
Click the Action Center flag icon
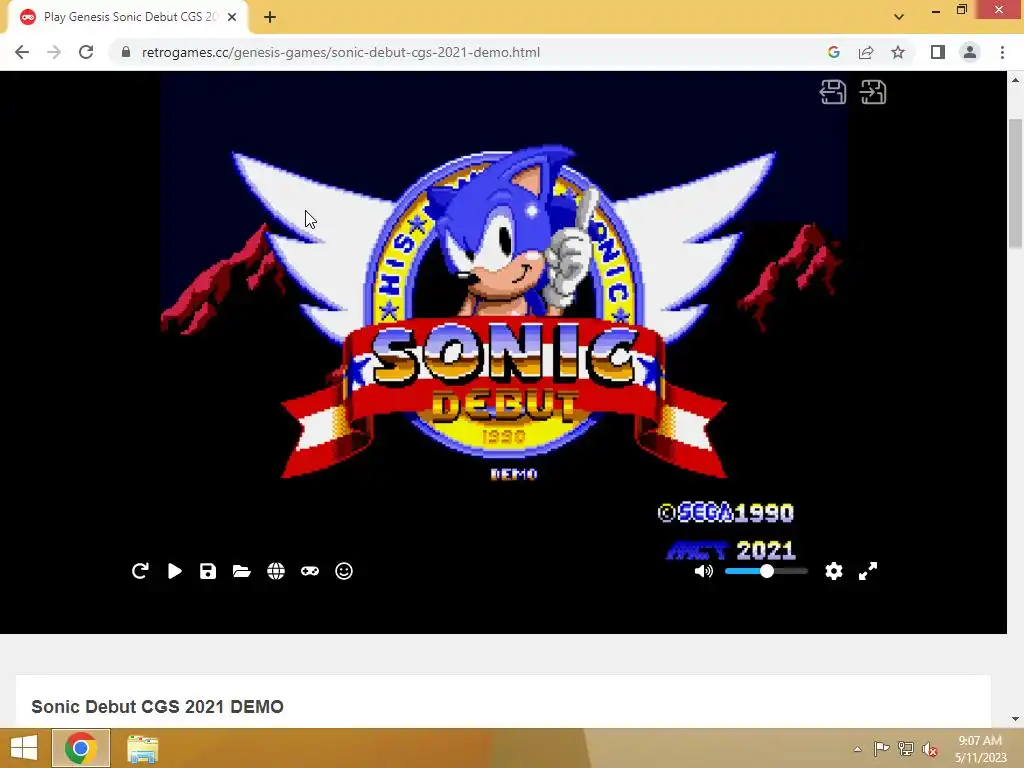[881, 749]
